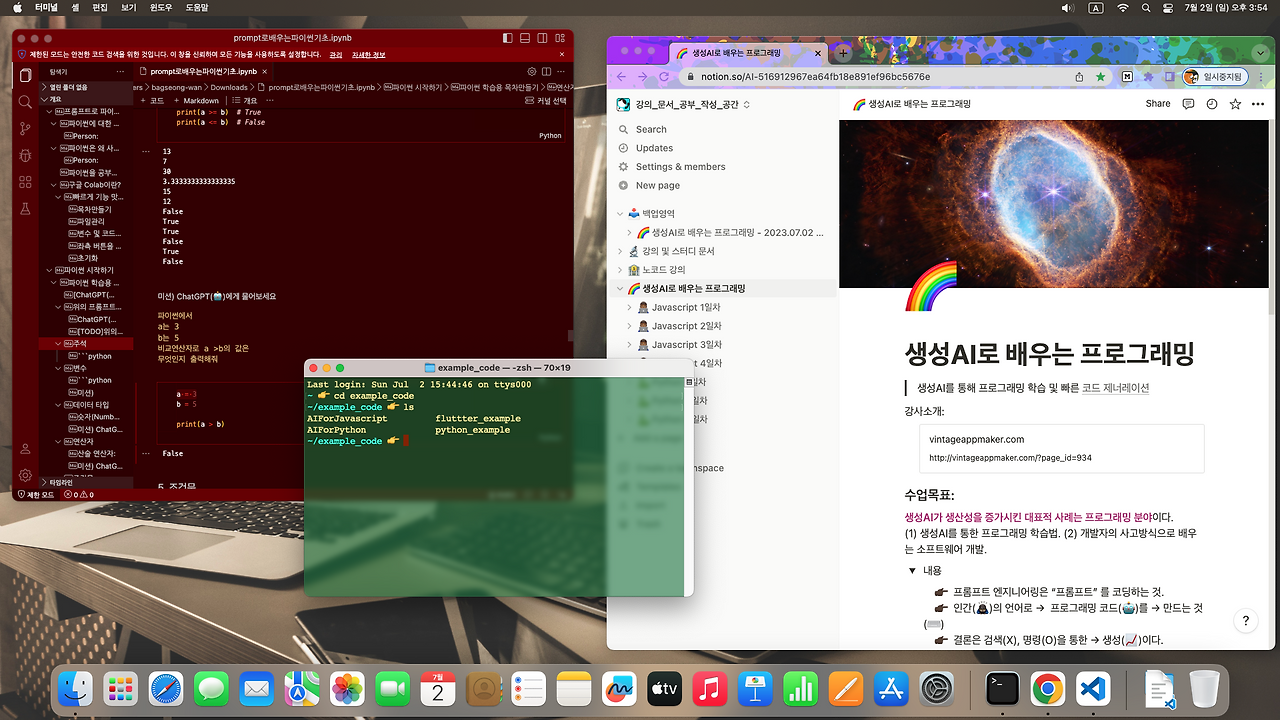Open the Extensions view in VS Code
Viewport: 1280px width, 720px height.
coord(25,184)
